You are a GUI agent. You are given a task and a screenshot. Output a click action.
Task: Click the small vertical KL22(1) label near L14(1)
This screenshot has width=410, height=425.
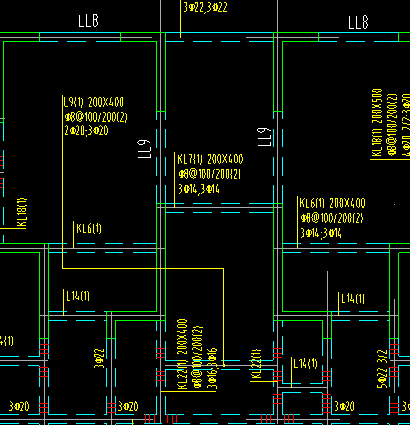point(256,364)
